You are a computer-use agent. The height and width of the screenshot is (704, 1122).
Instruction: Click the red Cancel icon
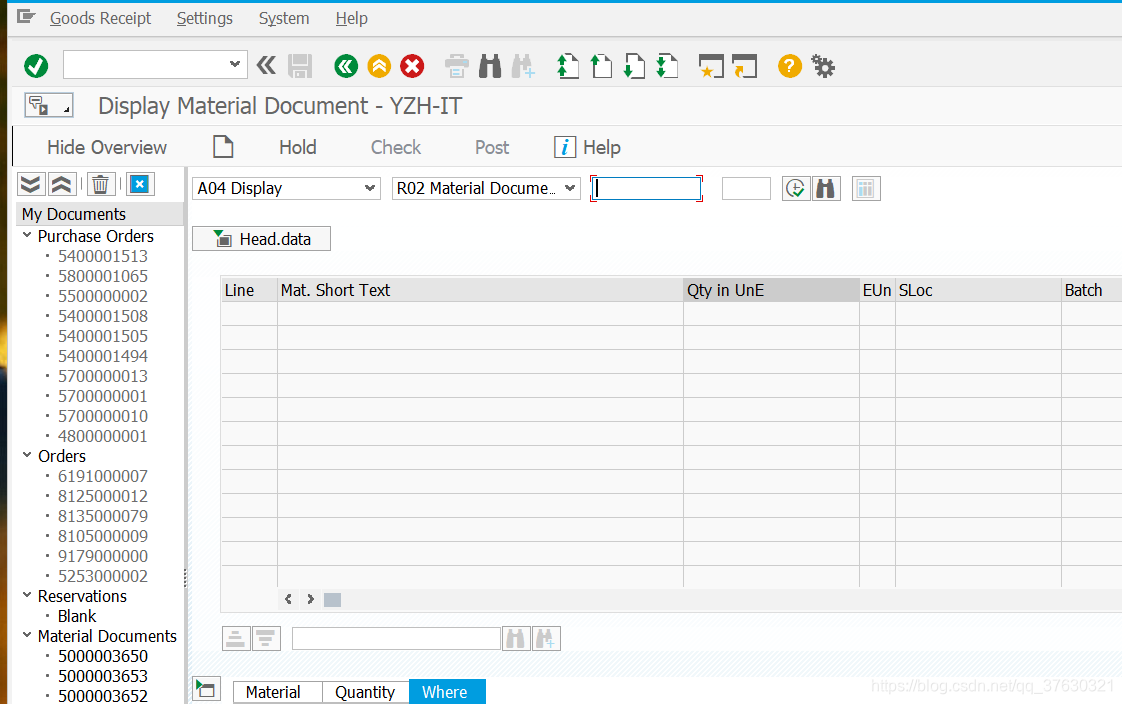tap(412, 66)
